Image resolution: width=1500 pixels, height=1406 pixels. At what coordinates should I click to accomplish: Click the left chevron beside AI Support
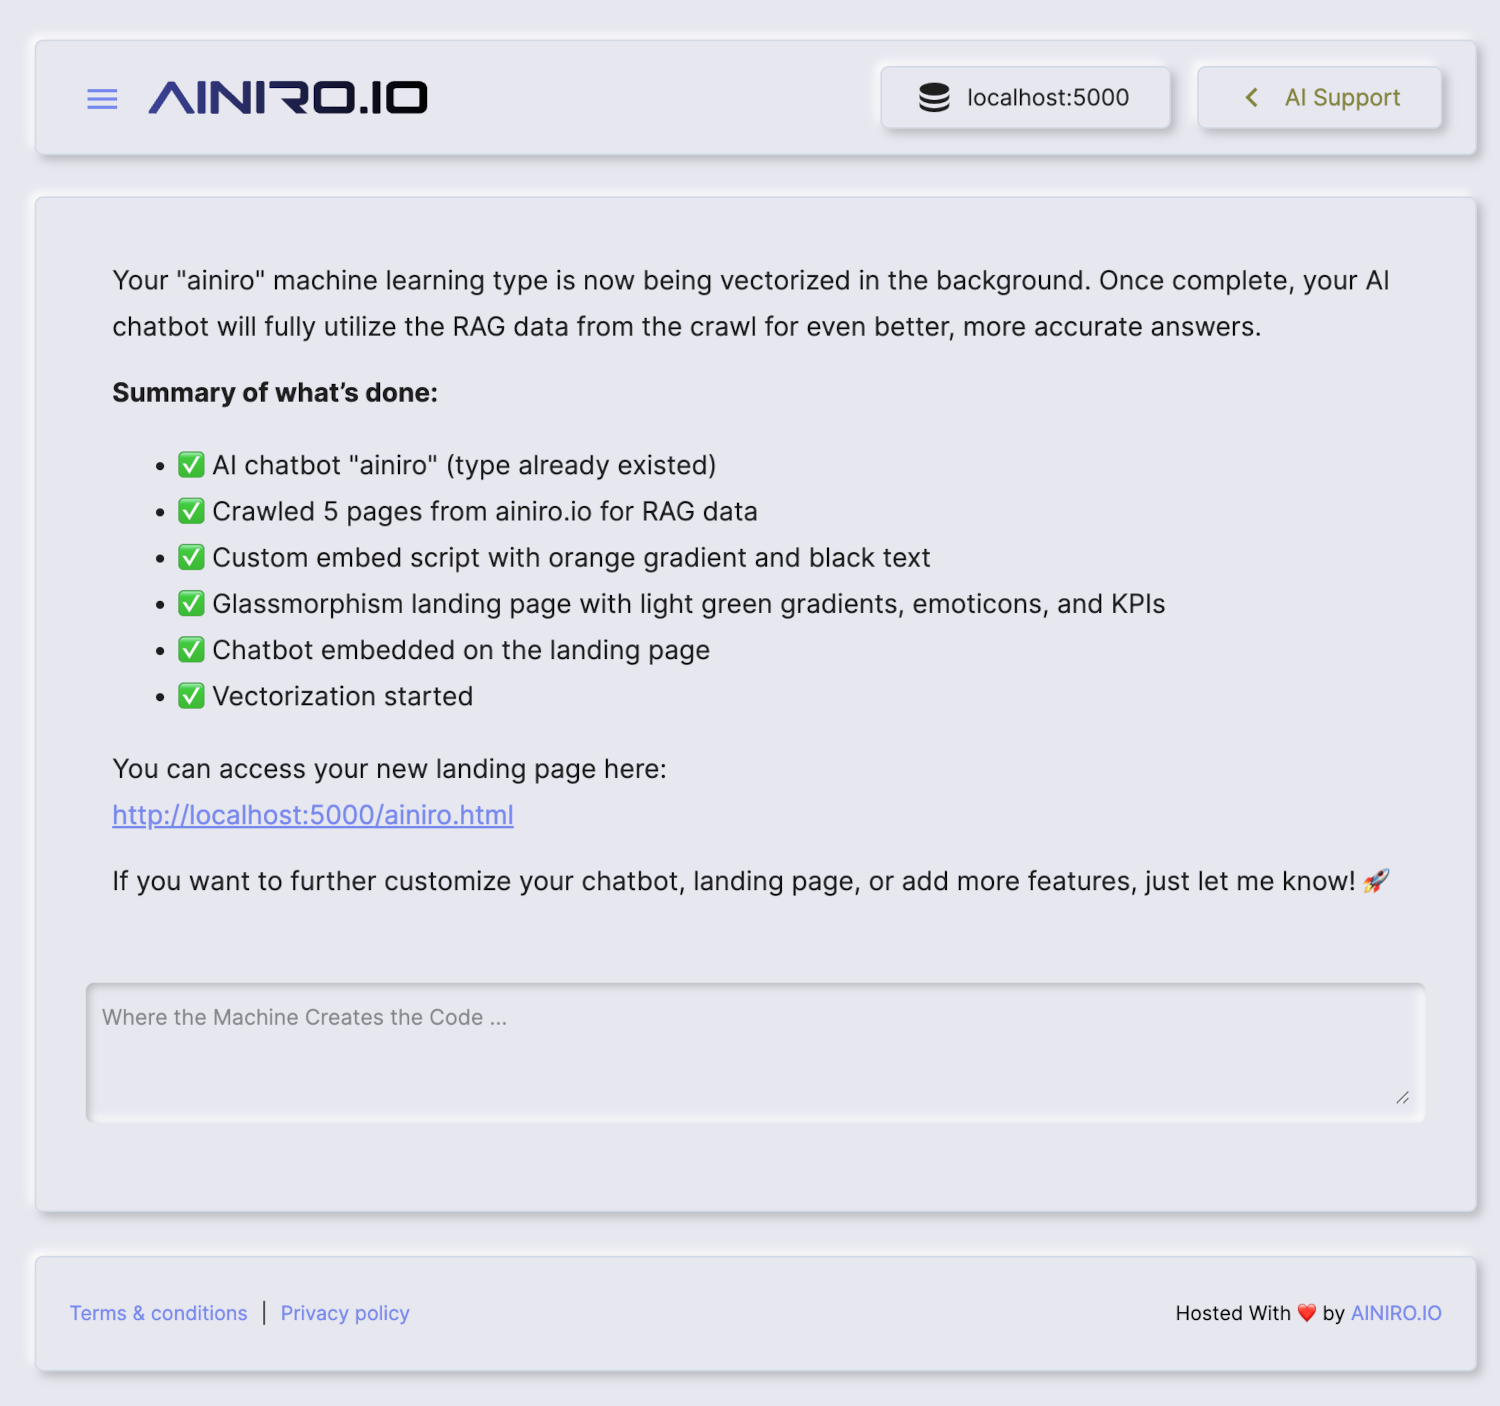(1251, 97)
